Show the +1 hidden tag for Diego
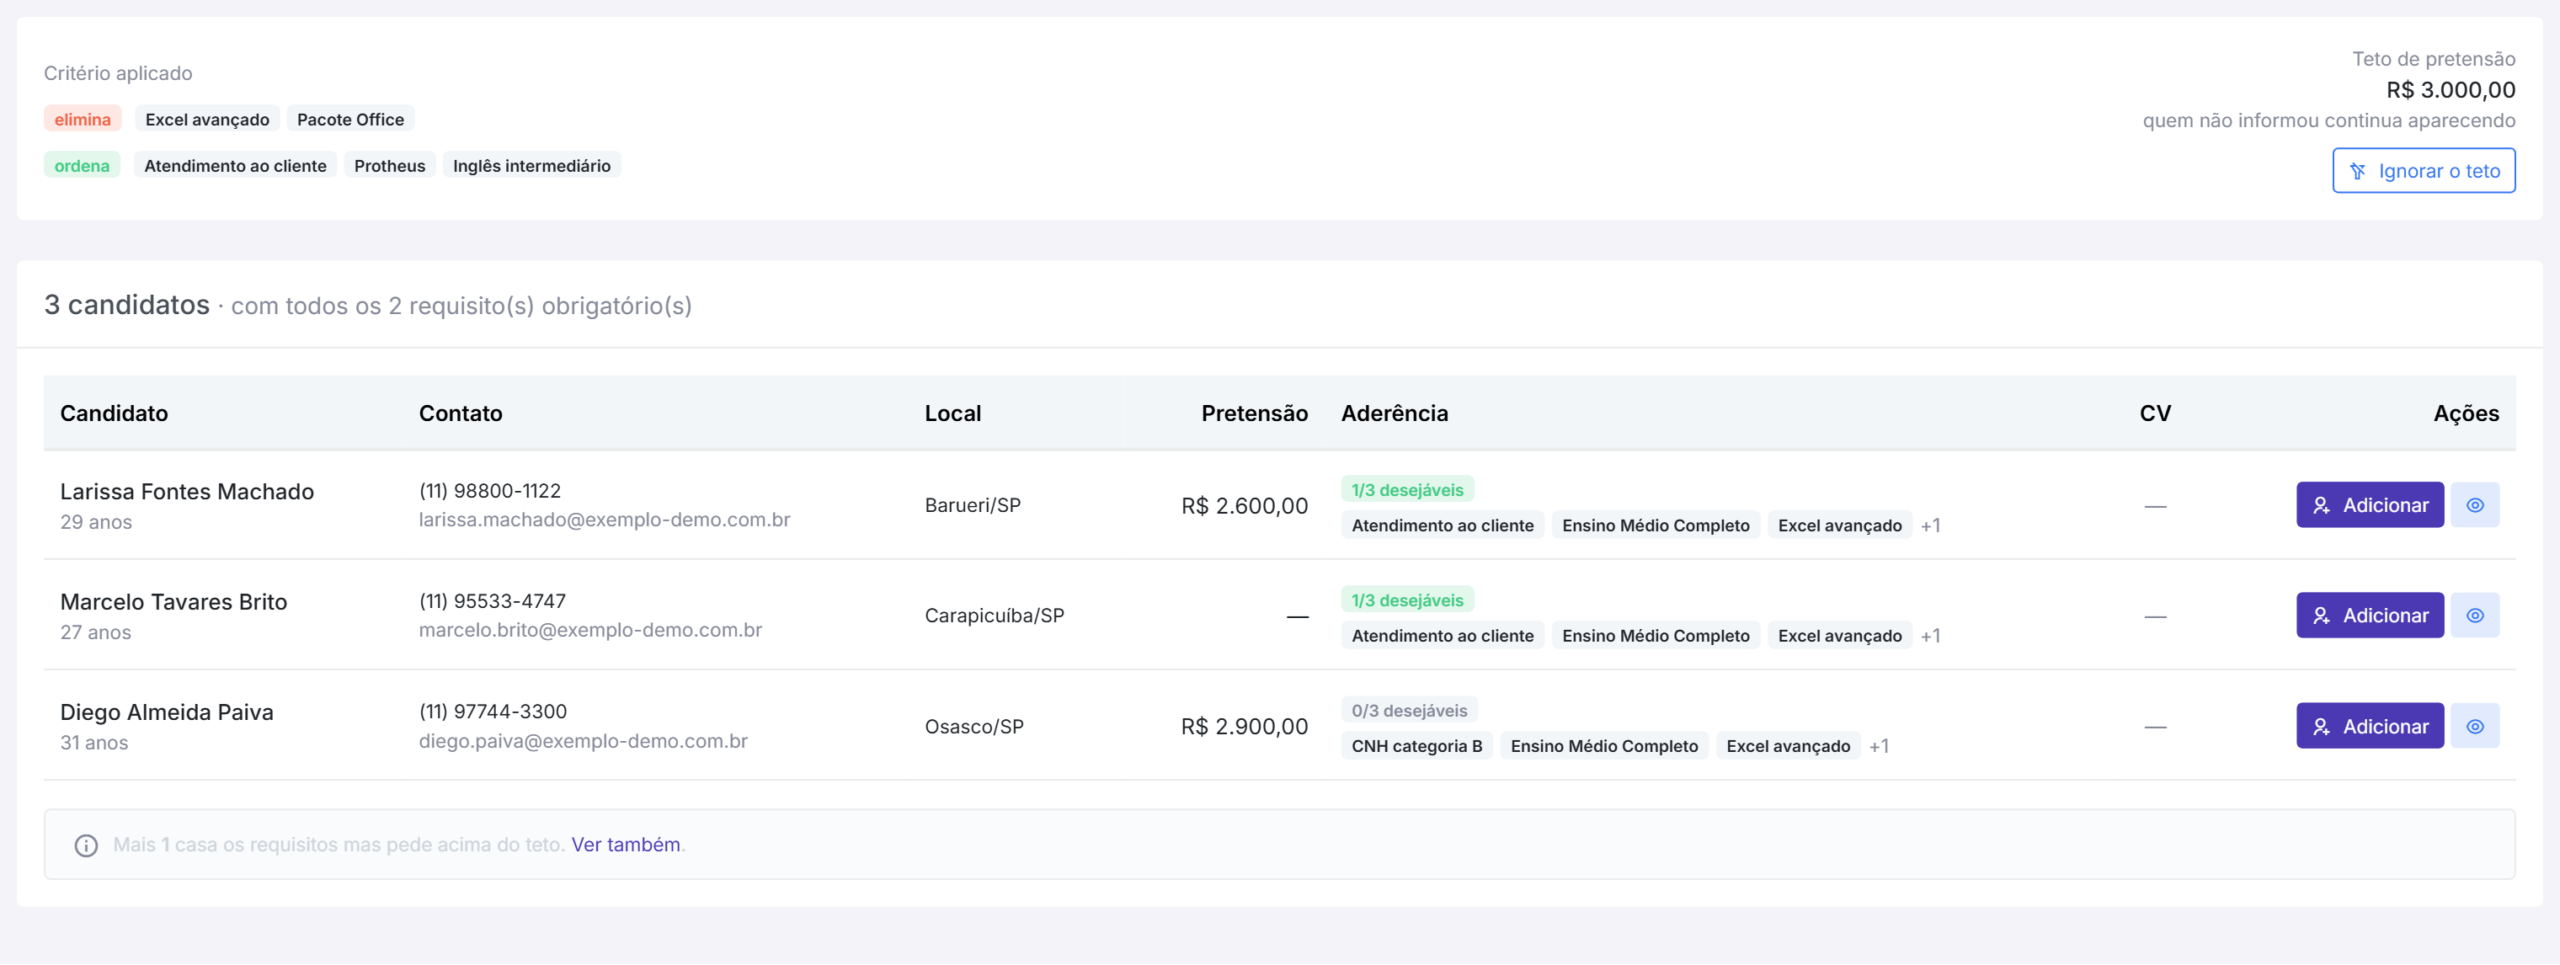 pos(1879,746)
